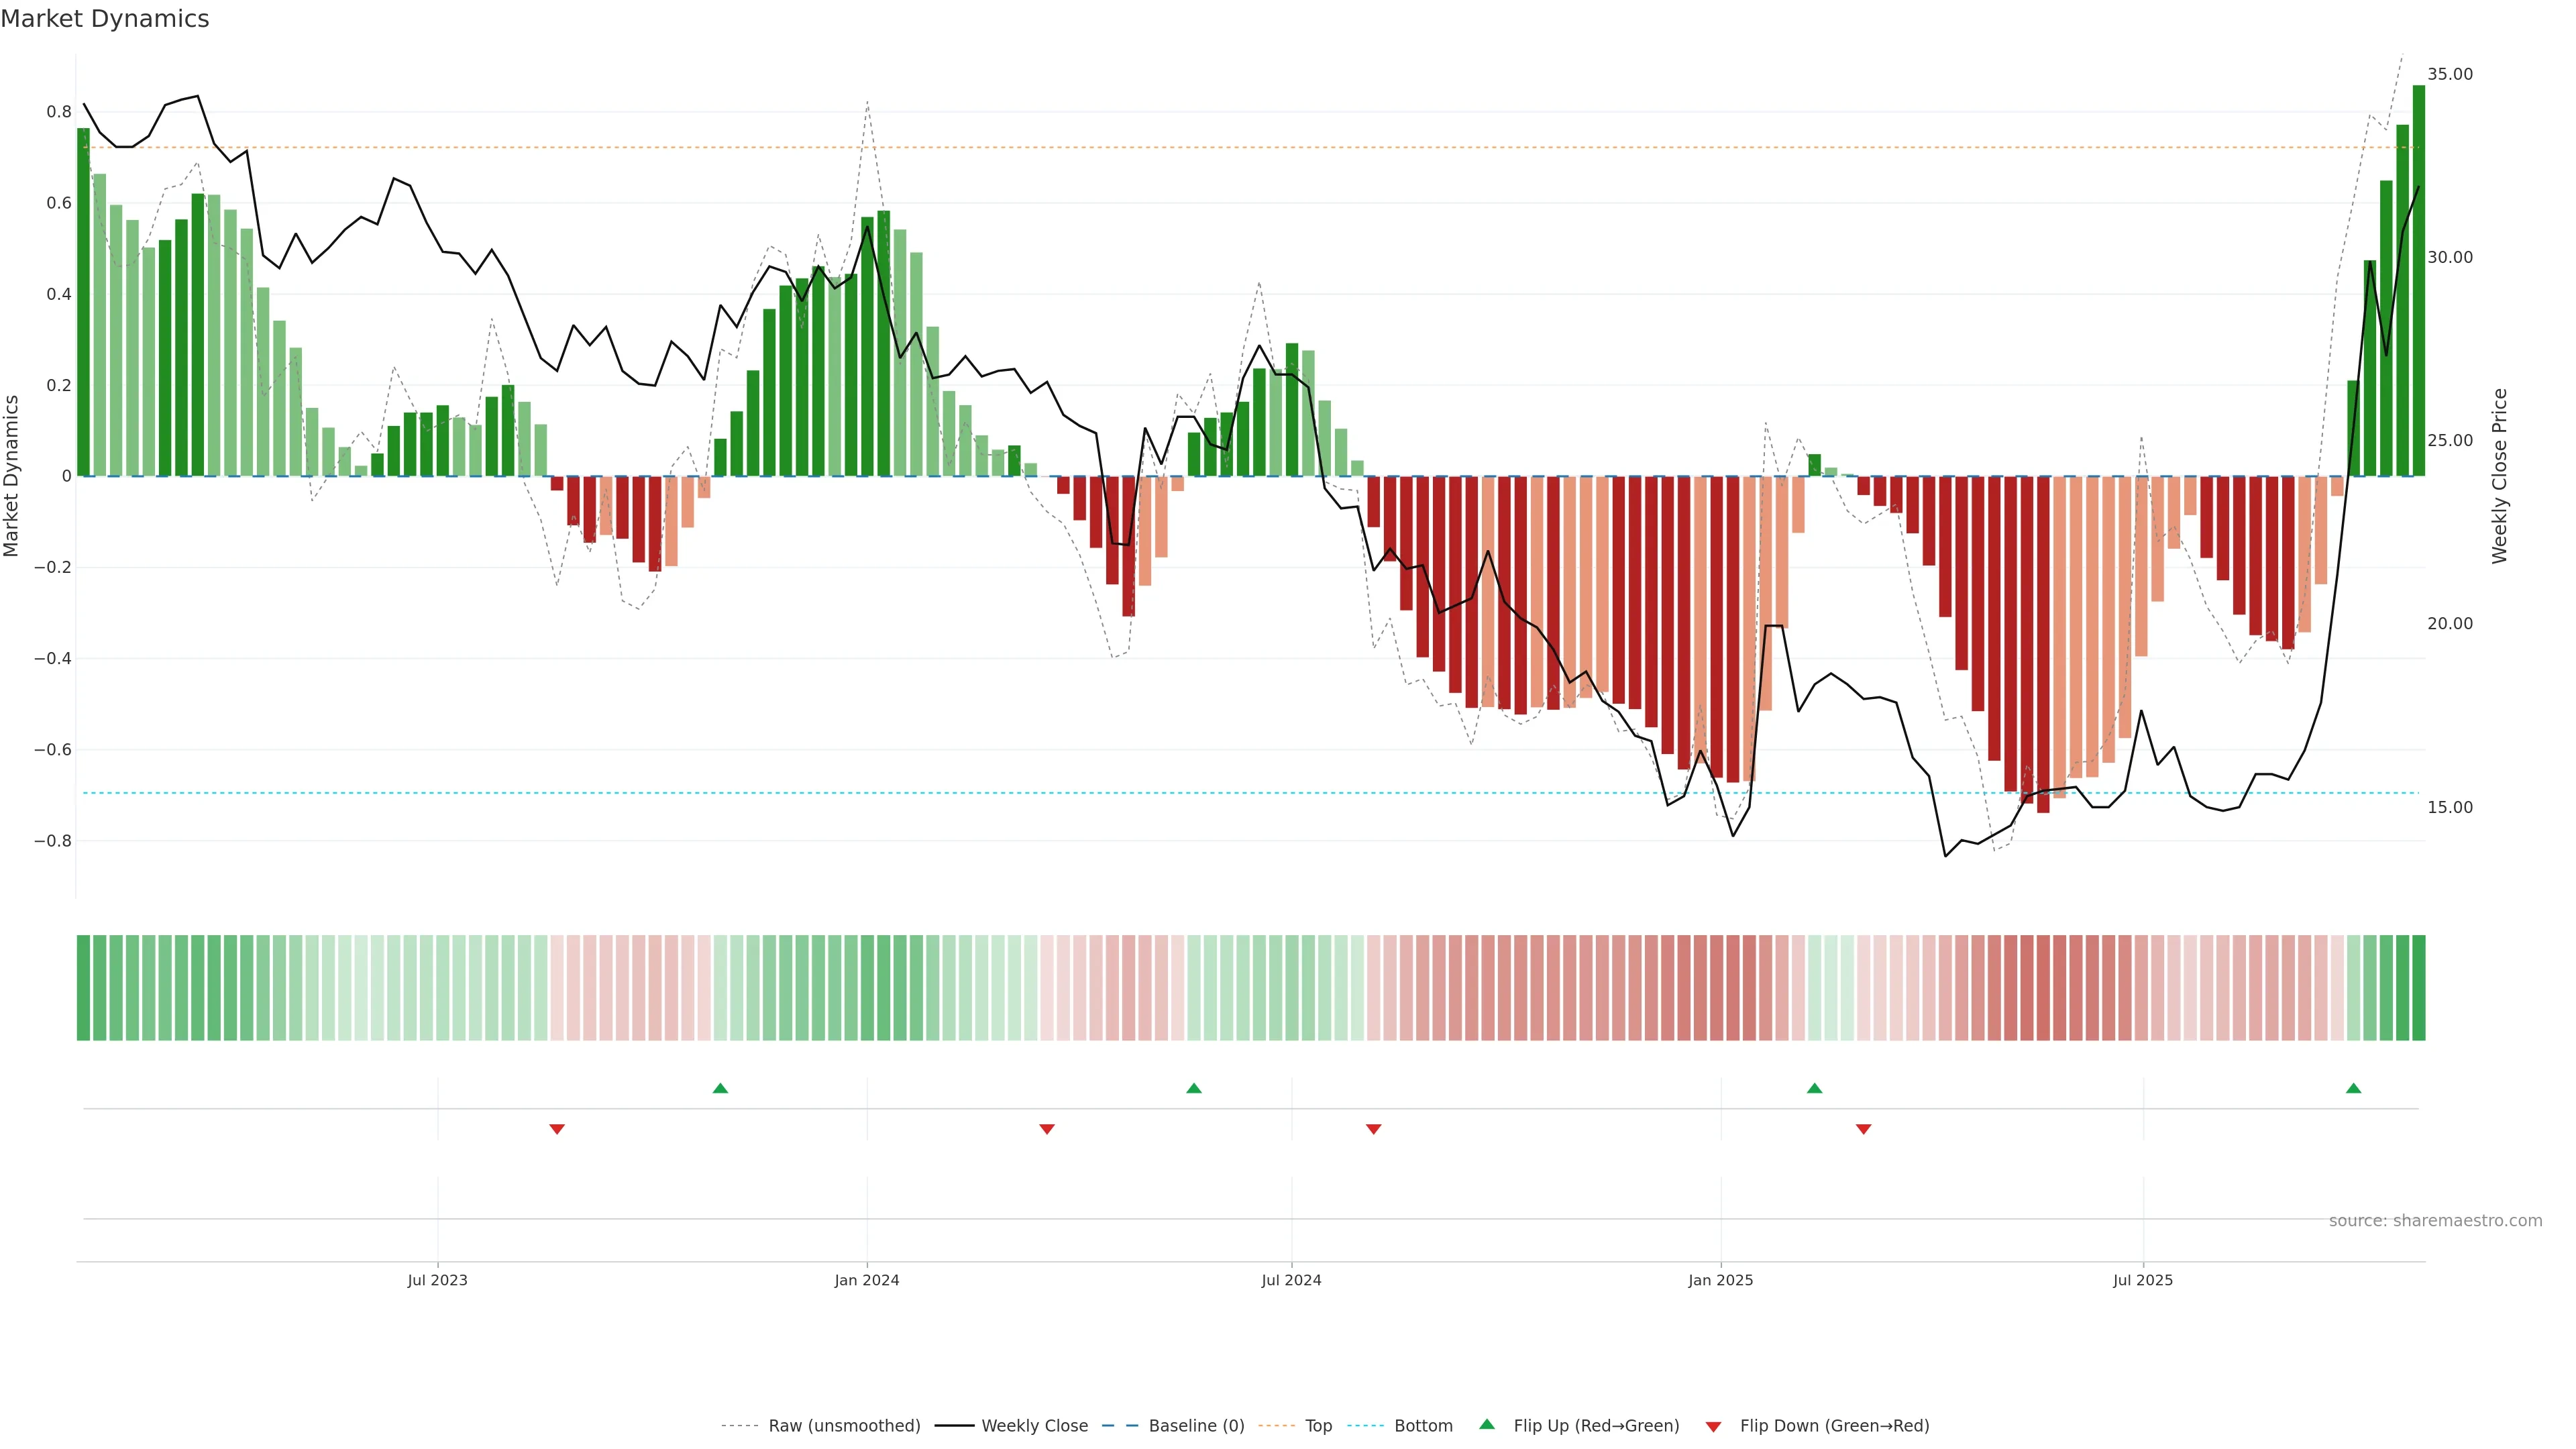Click the Jul 2025 x-axis label
This screenshot has width=2576, height=1449.
point(2142,1280)
